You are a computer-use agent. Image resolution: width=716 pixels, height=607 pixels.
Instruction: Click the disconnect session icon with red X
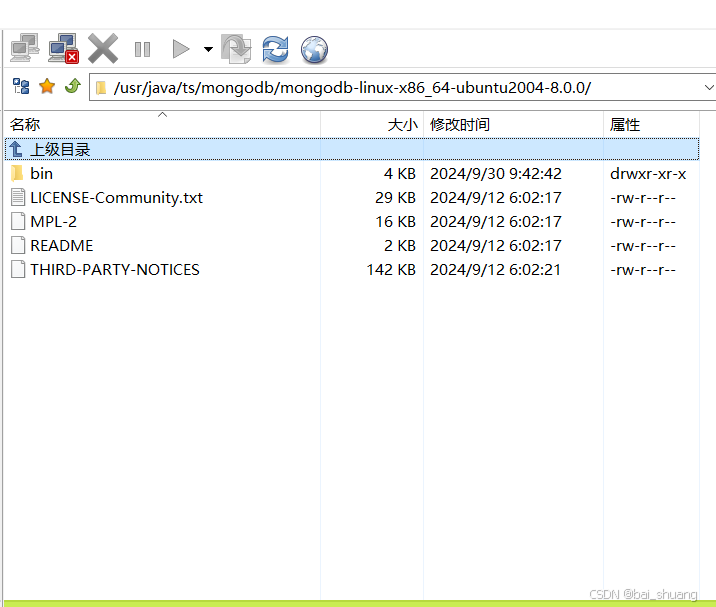(63, 48)
